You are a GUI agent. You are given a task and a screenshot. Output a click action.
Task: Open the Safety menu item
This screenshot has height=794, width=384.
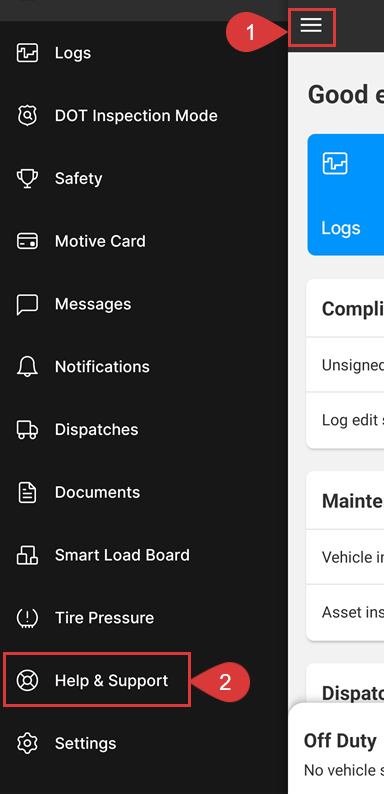(x=79, y=178)
